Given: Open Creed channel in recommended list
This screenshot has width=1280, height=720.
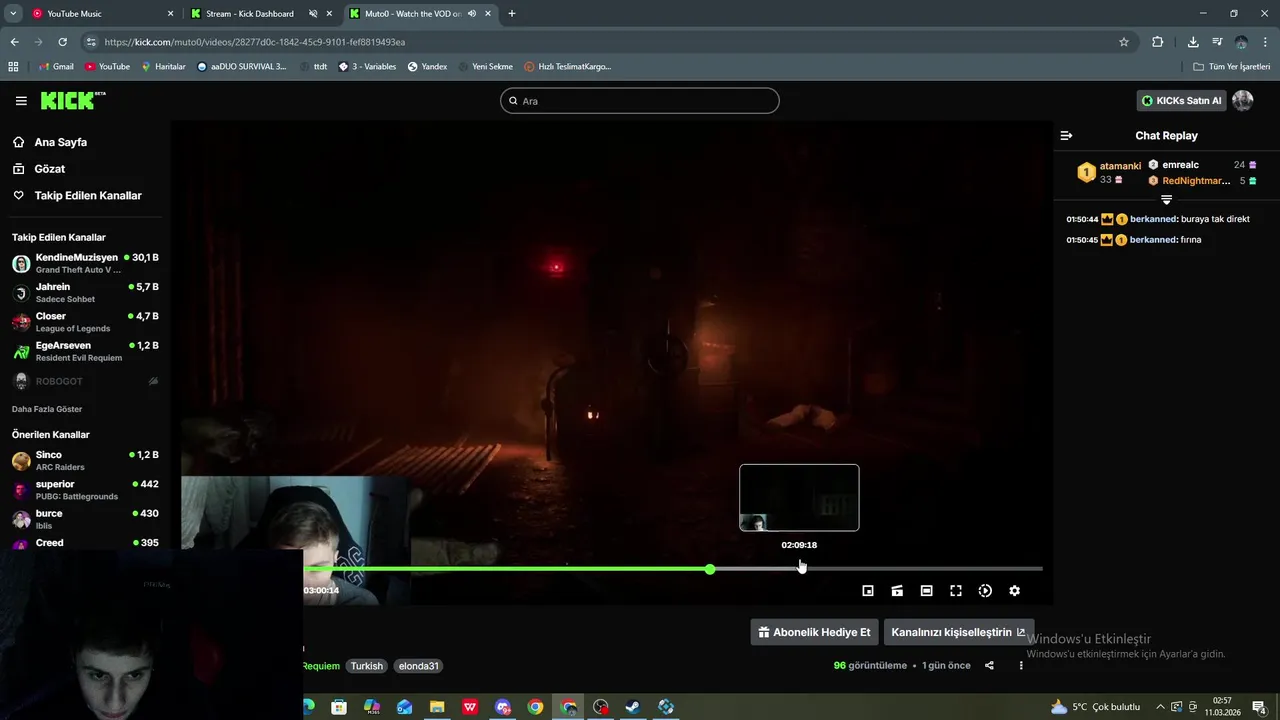Looking at the screenshot, I should (85, 543).
